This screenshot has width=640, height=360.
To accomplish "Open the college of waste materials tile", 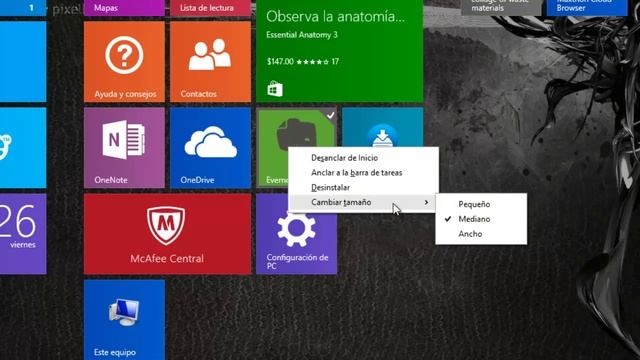I will (x=501, y=8).
